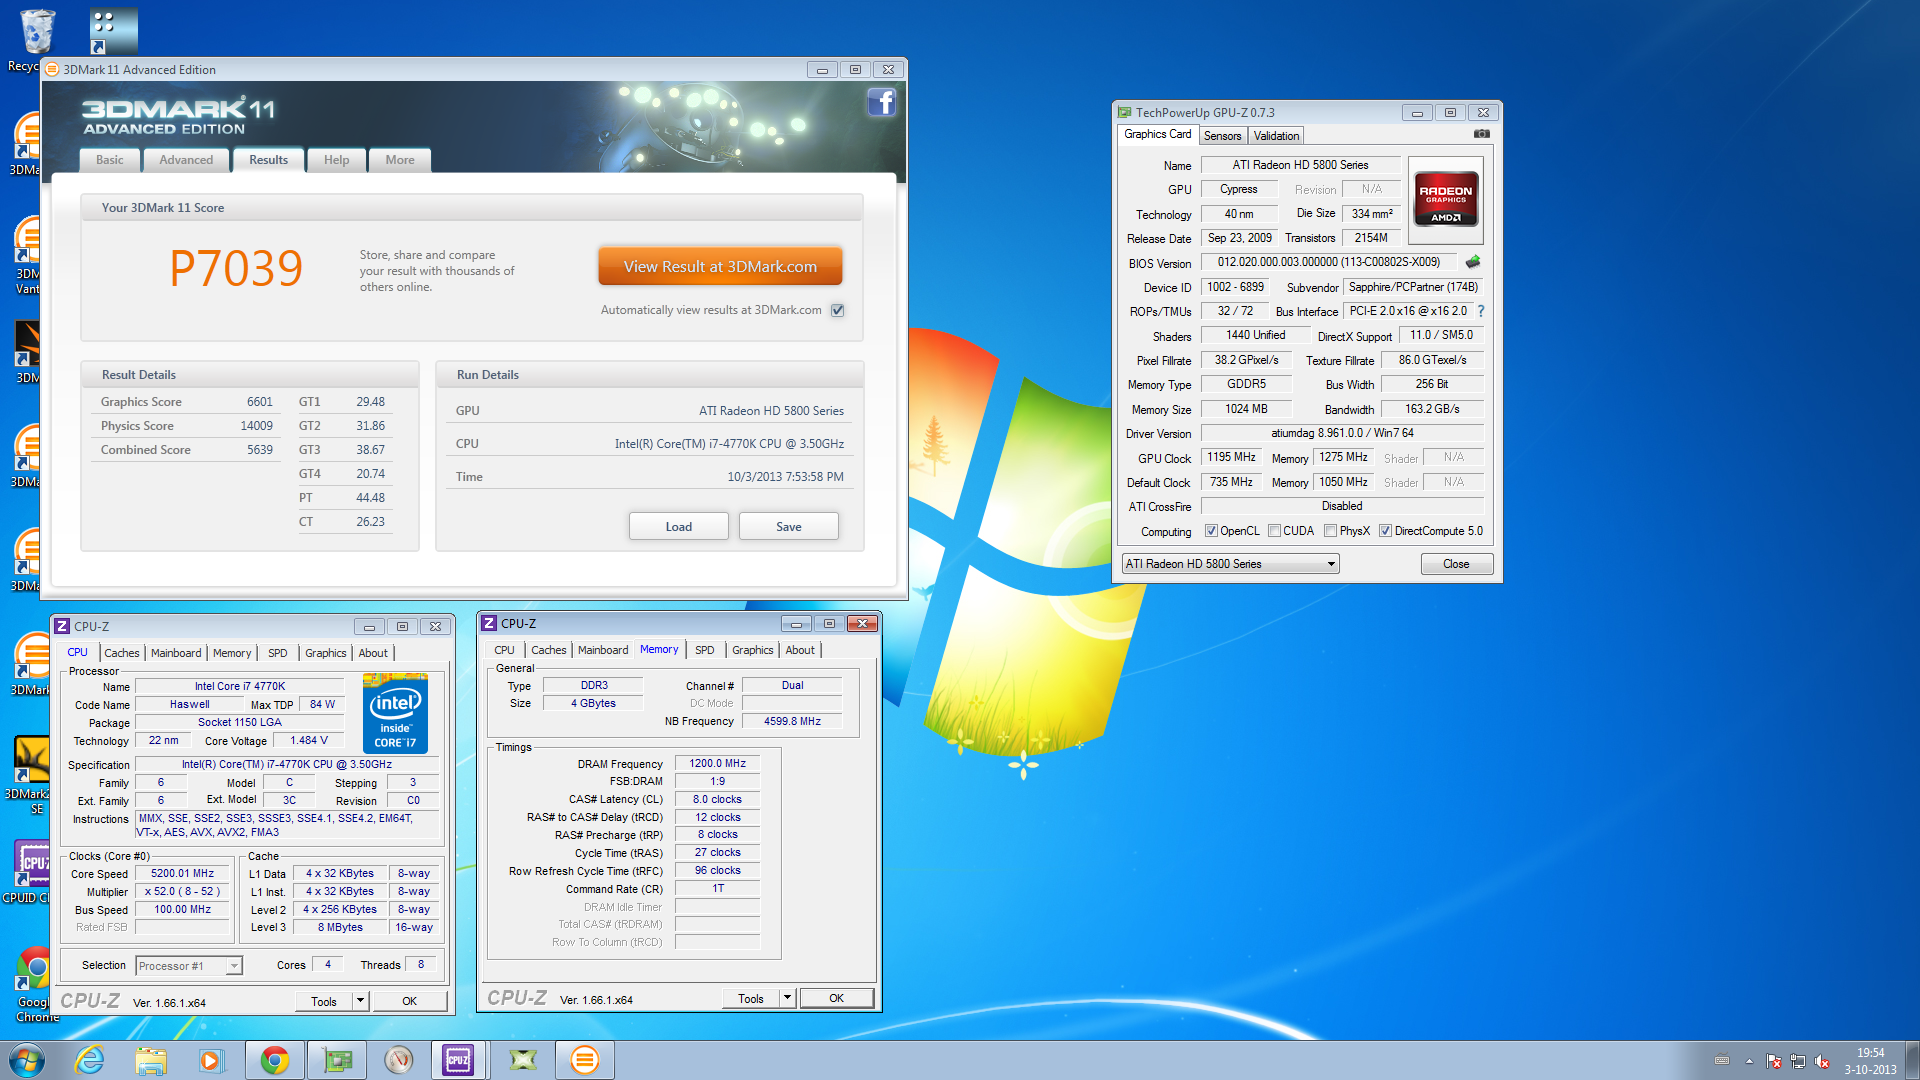Switch to GPU-Z taskbar icon
Viewport: 1920px width, 1080px height.
coord(337,1060)
